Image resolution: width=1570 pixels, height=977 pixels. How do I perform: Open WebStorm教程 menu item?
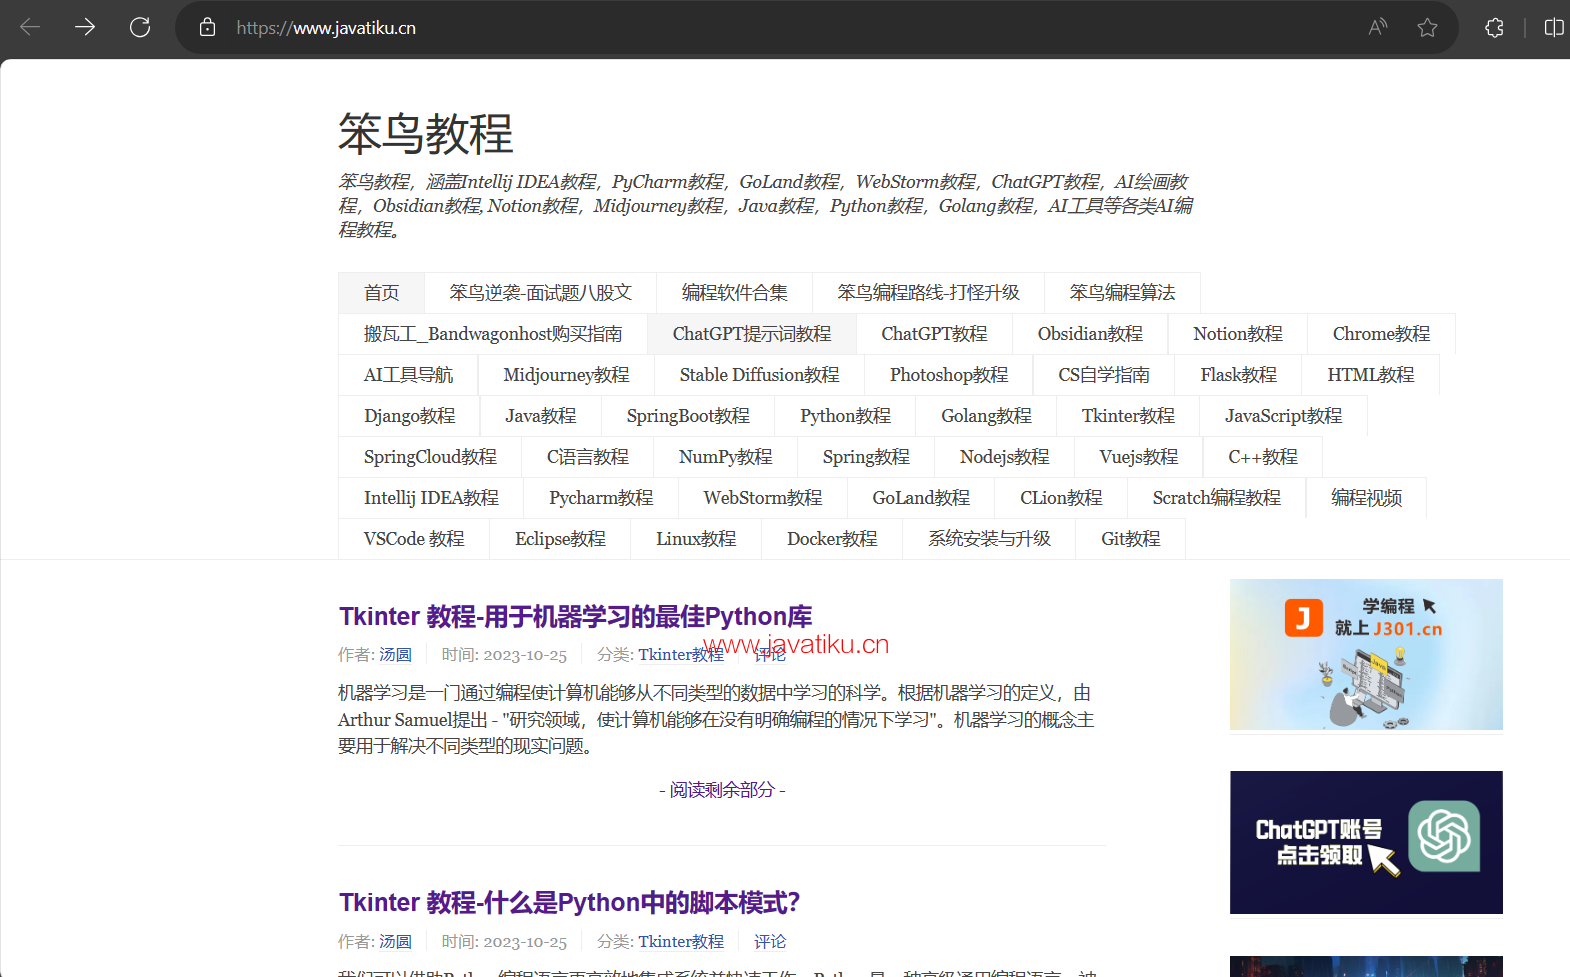point(763,498)
